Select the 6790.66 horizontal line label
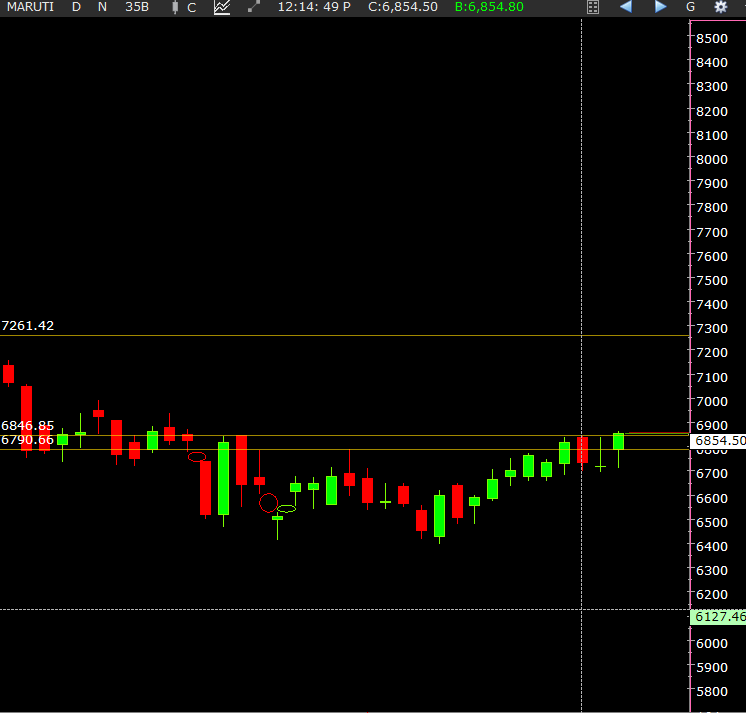The height and width of the screenshot is (713, 746). click(28, 440)
